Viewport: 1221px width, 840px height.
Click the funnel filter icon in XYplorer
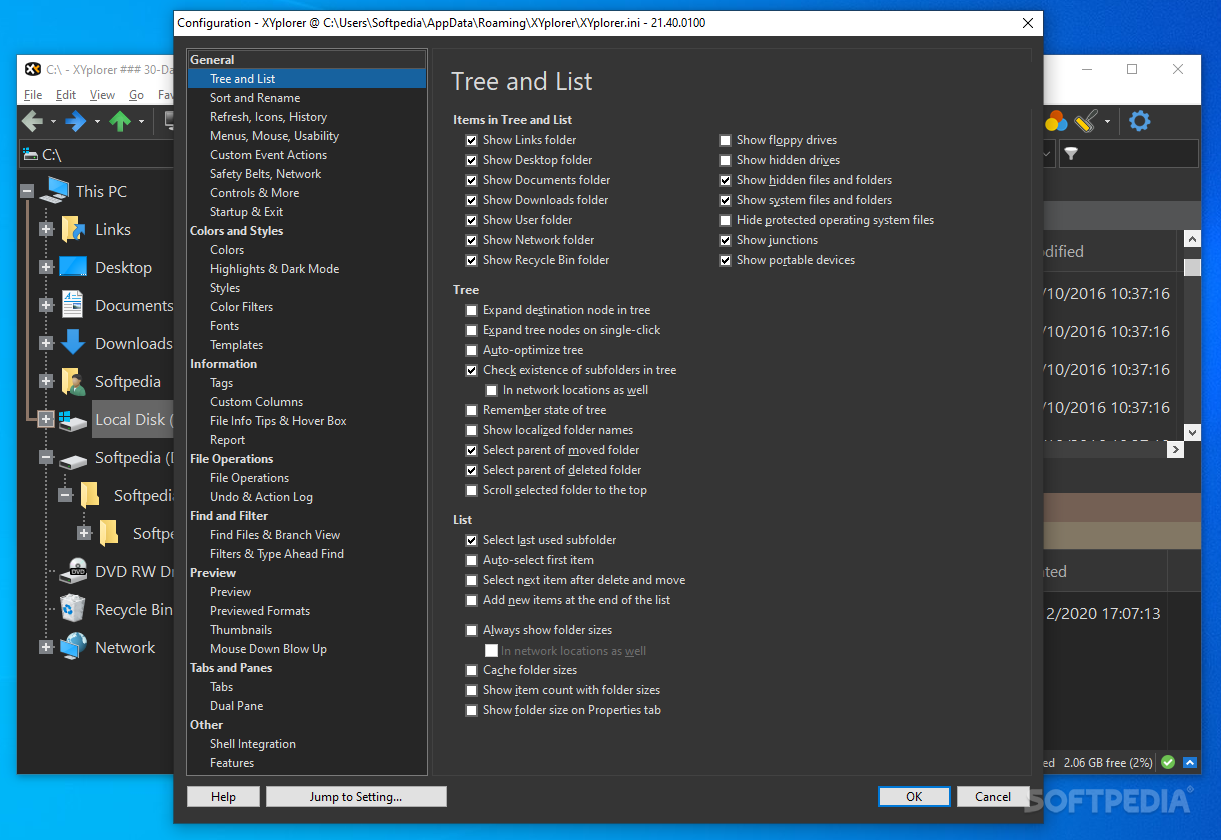point(1071,154)
